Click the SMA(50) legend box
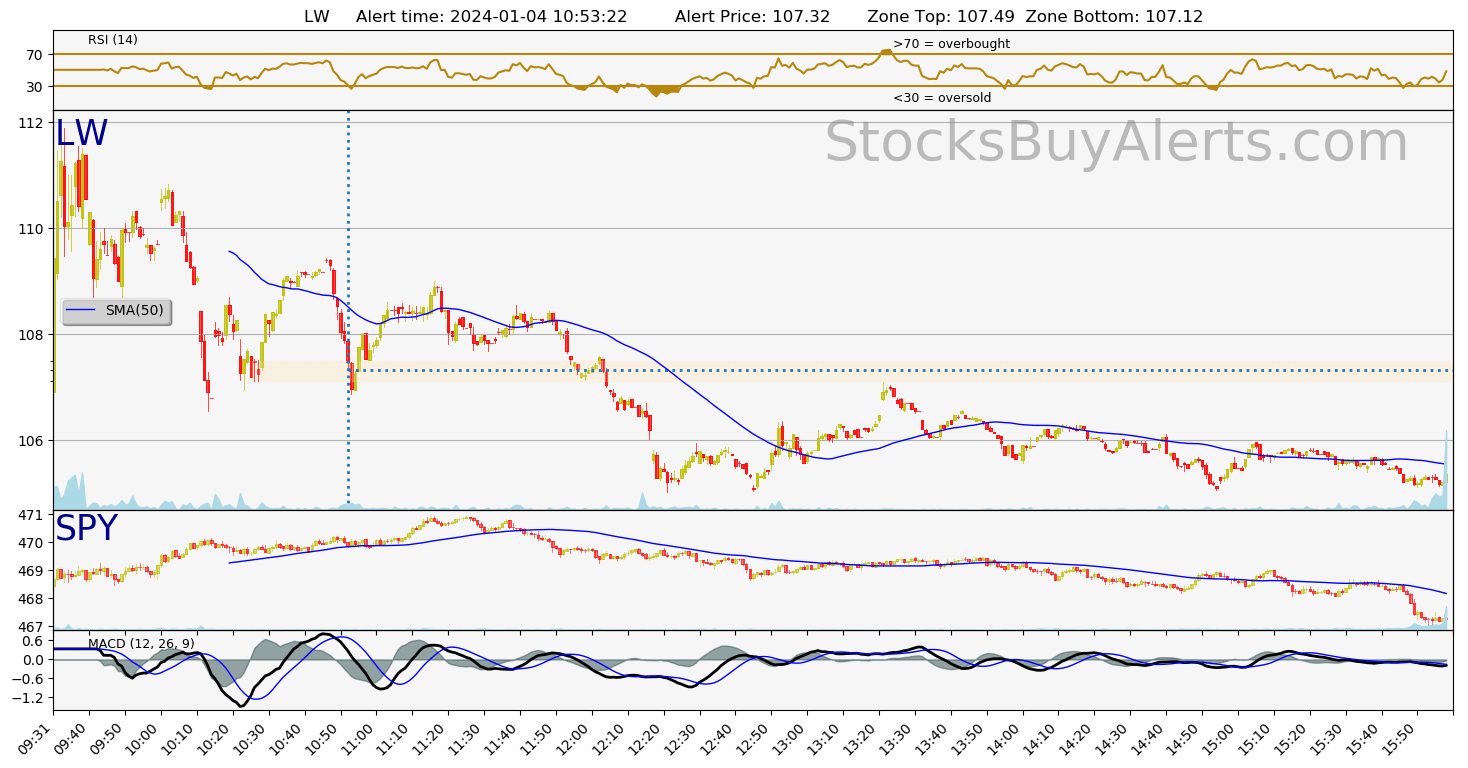 coord(116,311)
